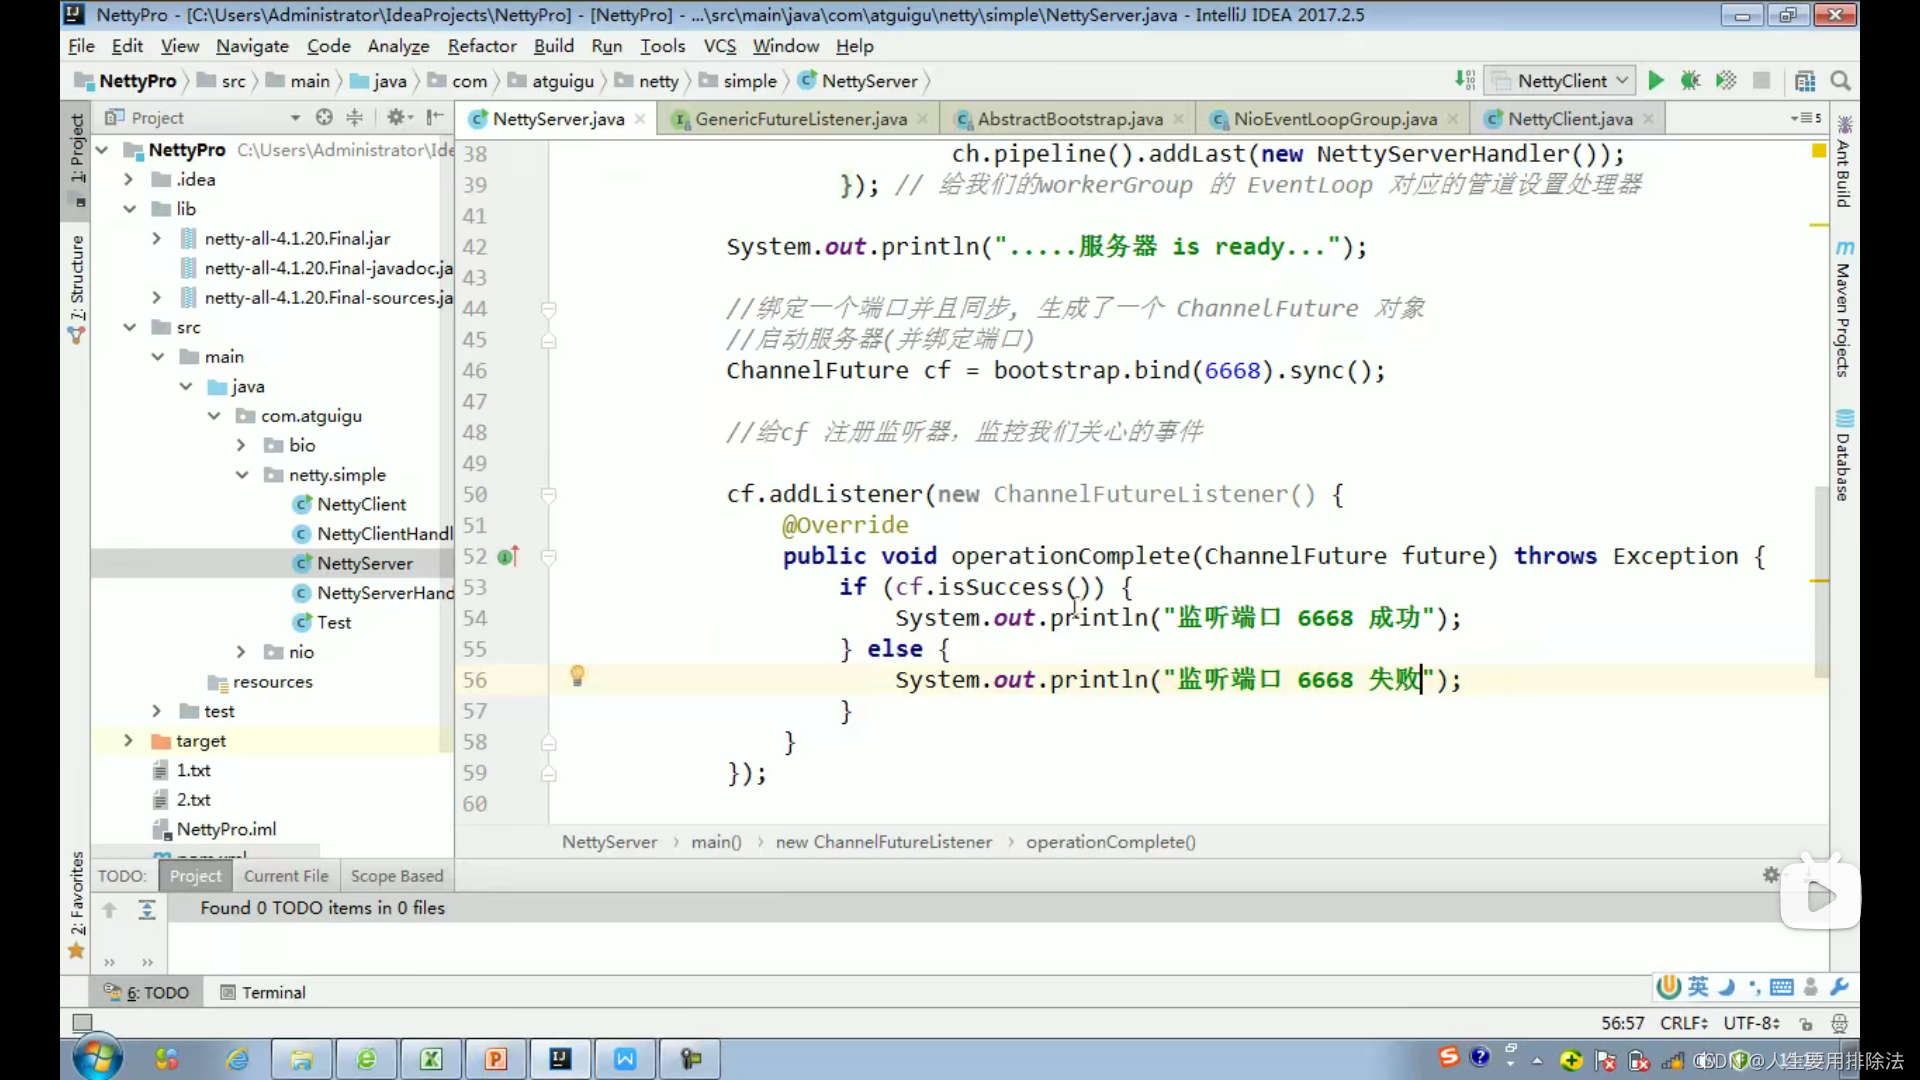Open the Favorites tool window strip
1920x1080 pixels.
point(77,904)
